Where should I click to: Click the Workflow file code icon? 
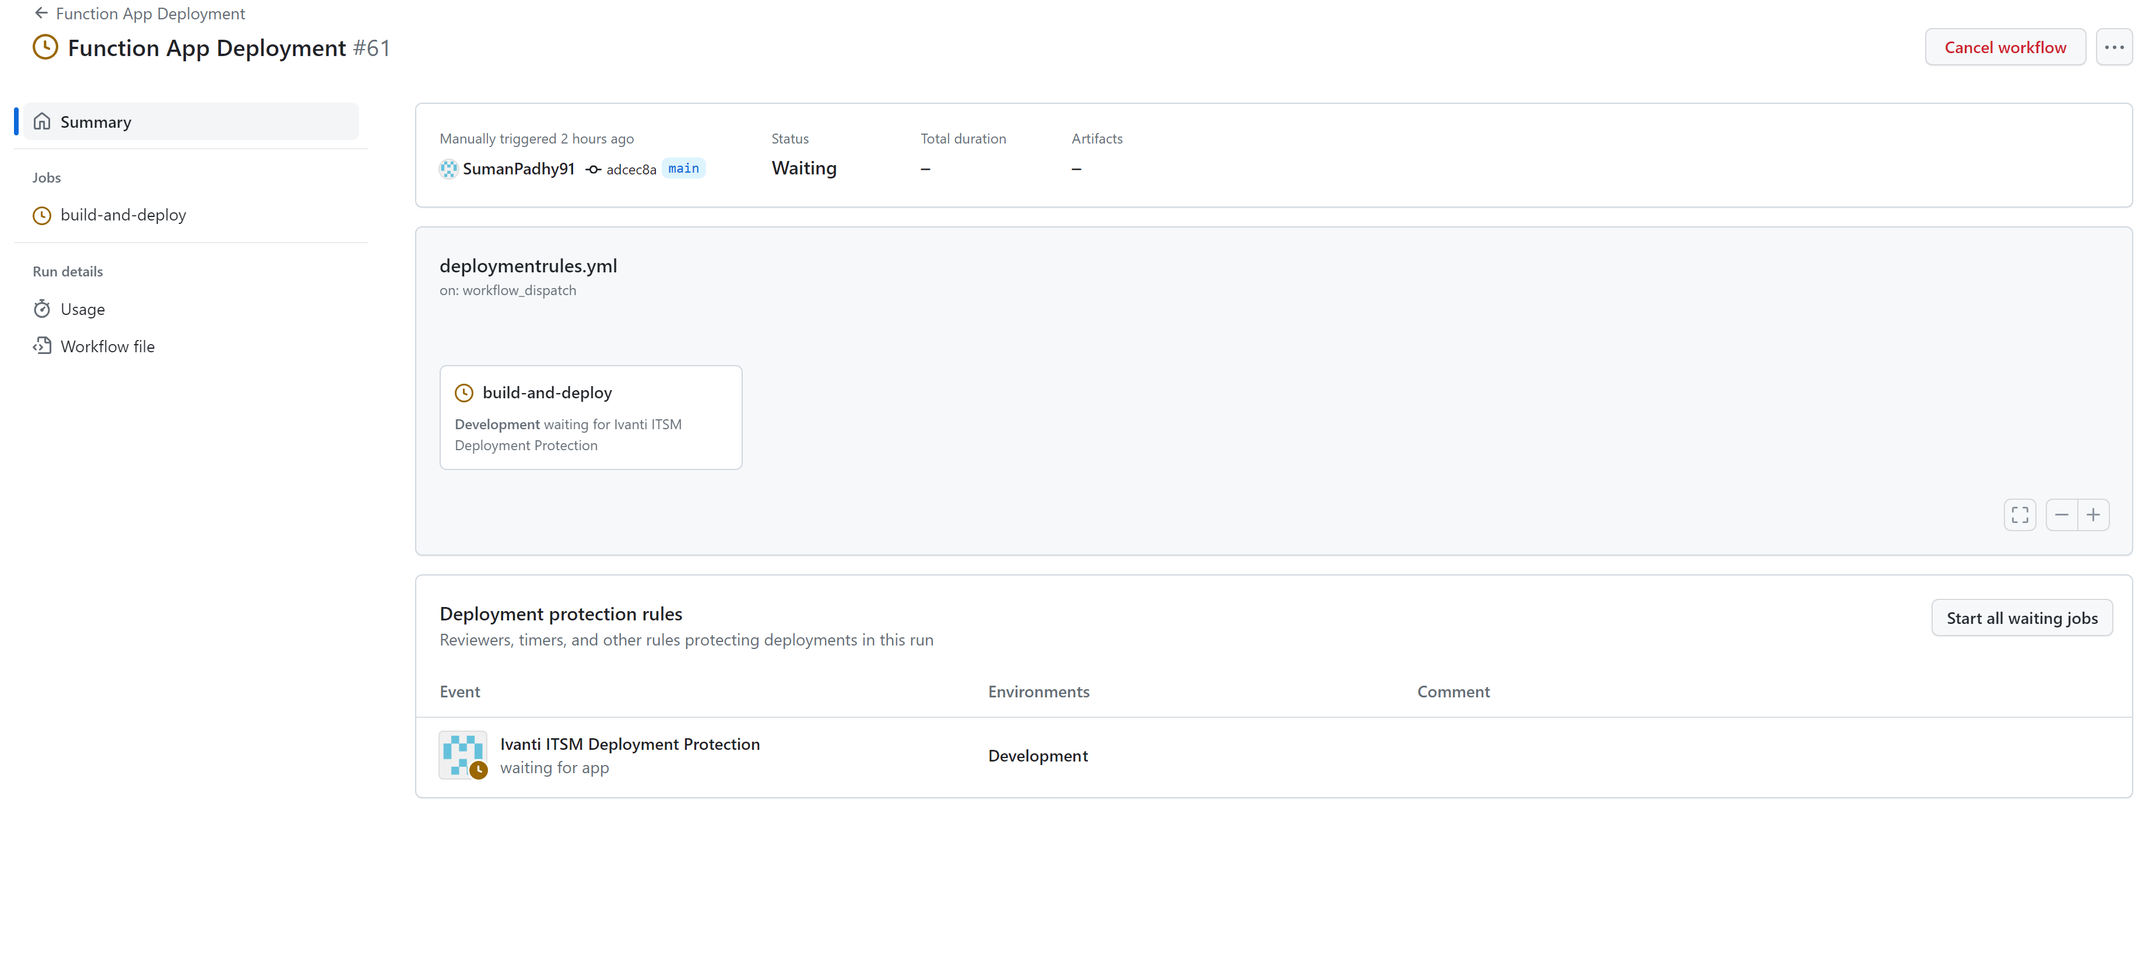tap(42, 346)
